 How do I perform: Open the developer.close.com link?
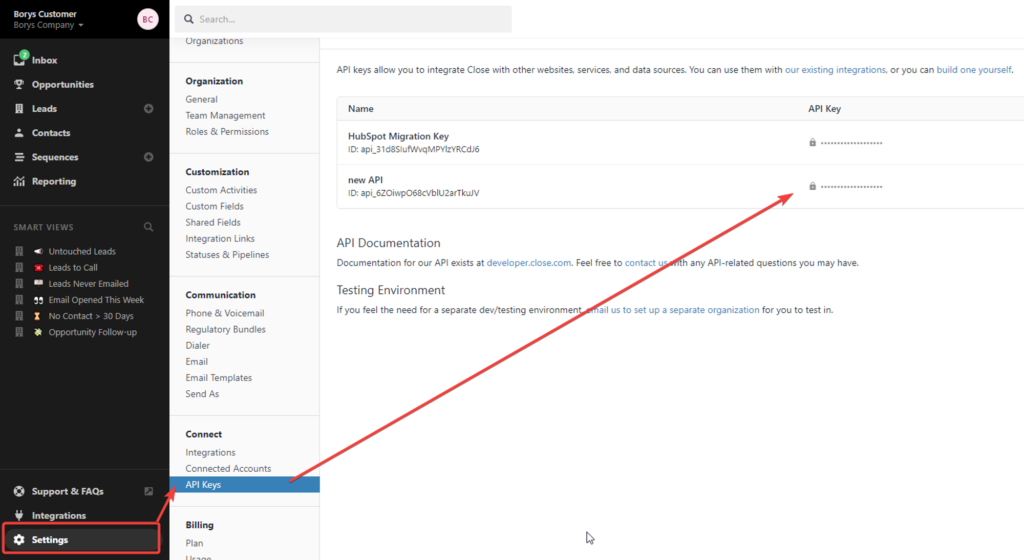[528, 262]
